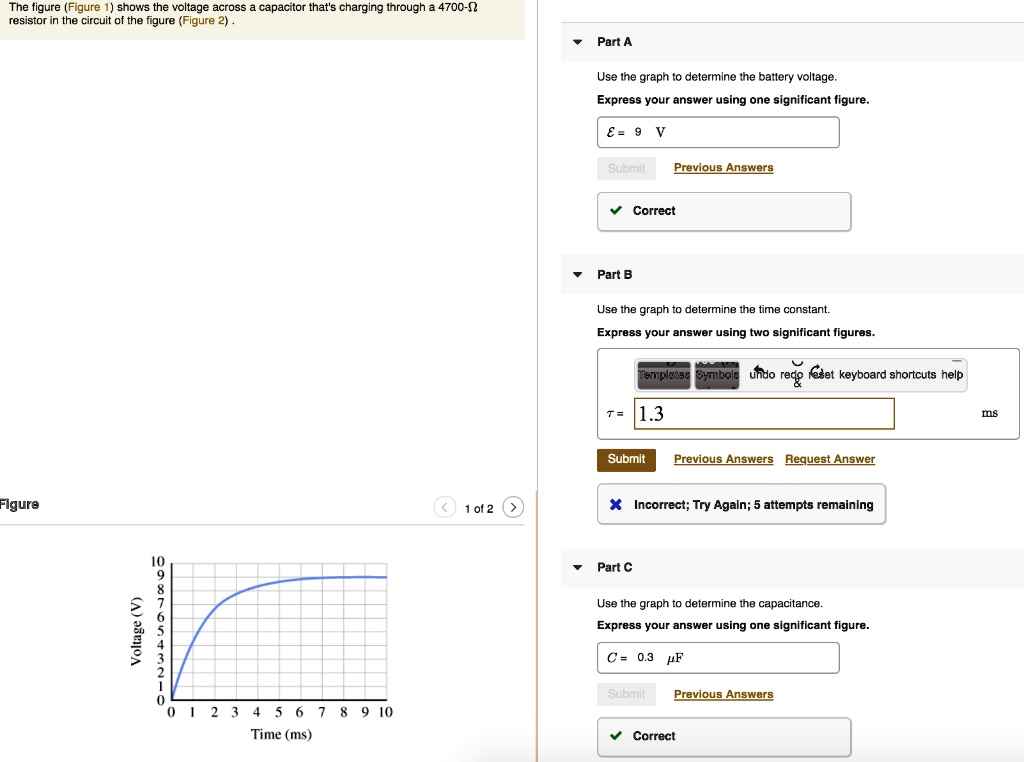Open the Figure 1 link in problem text
Image resolution: width=1024 pixels, height=762 pixels.
(x=88, y=7)
